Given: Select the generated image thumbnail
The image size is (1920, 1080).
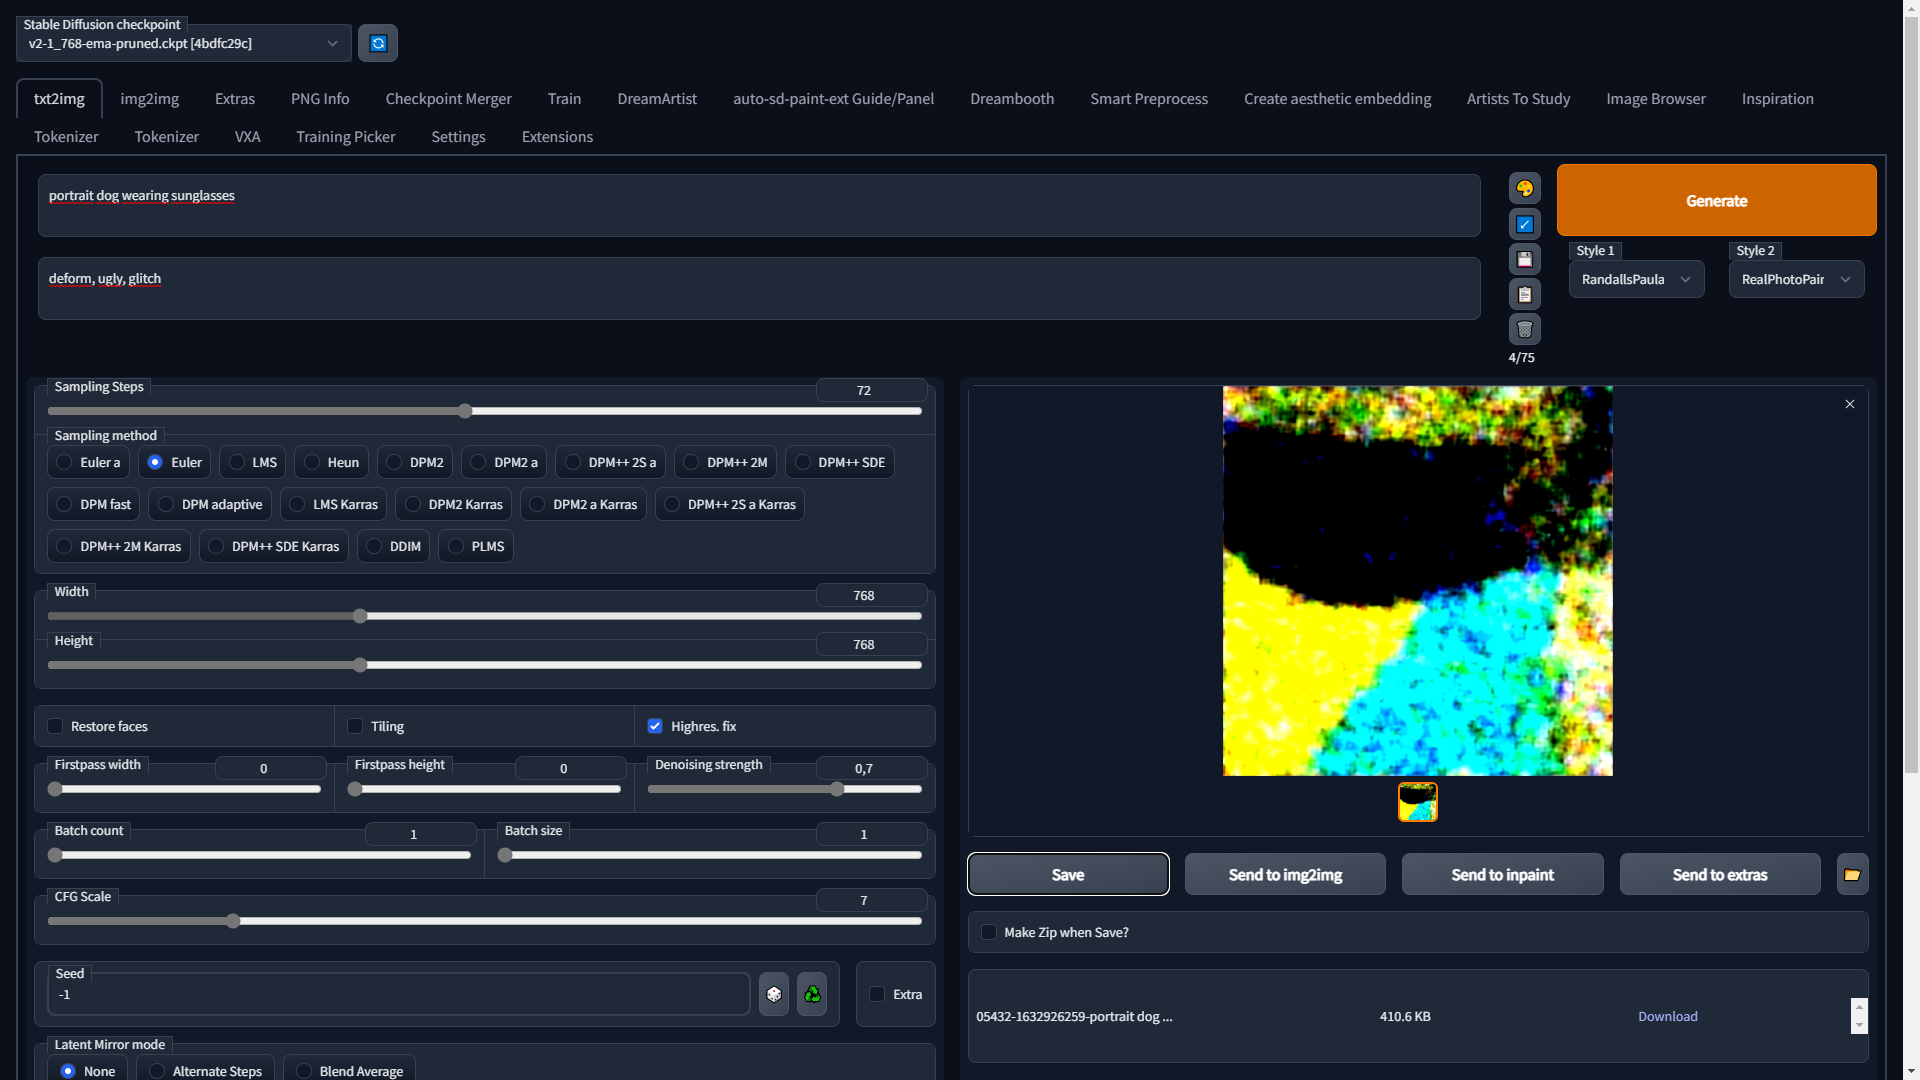Looking at the screenshot, I should 1416,802.
